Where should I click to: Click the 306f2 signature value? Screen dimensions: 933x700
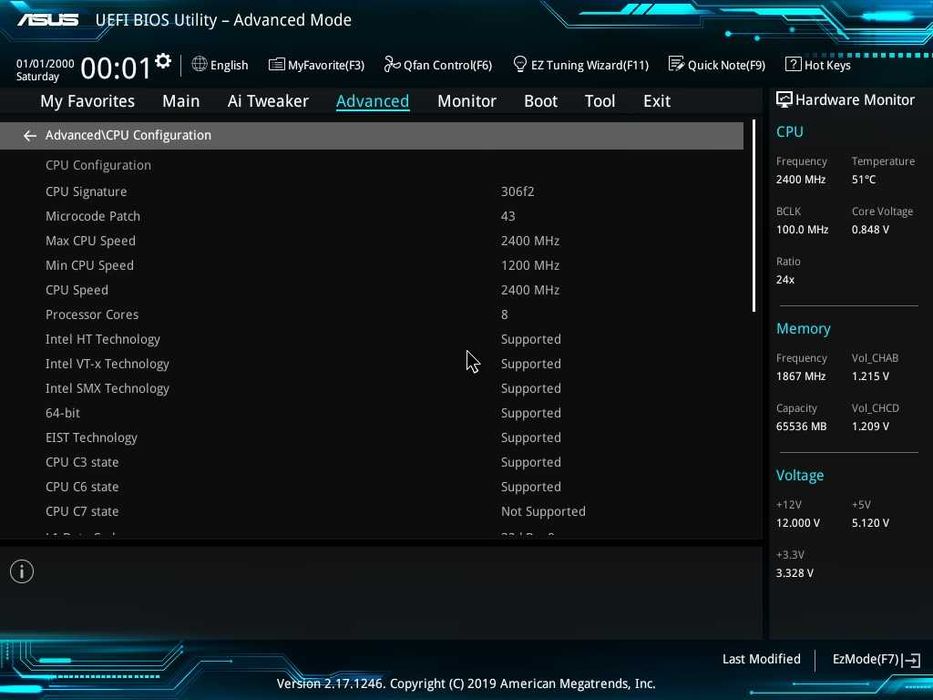pyautogui.click(x=517, y=192)
